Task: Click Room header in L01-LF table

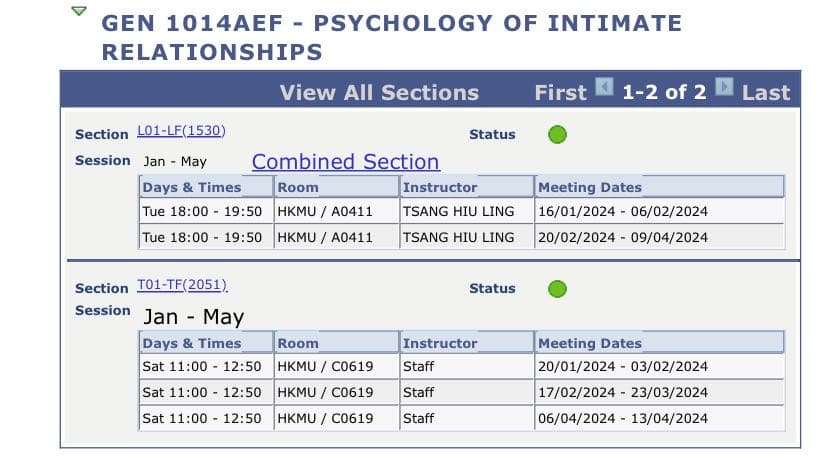Action: [298, 187]
